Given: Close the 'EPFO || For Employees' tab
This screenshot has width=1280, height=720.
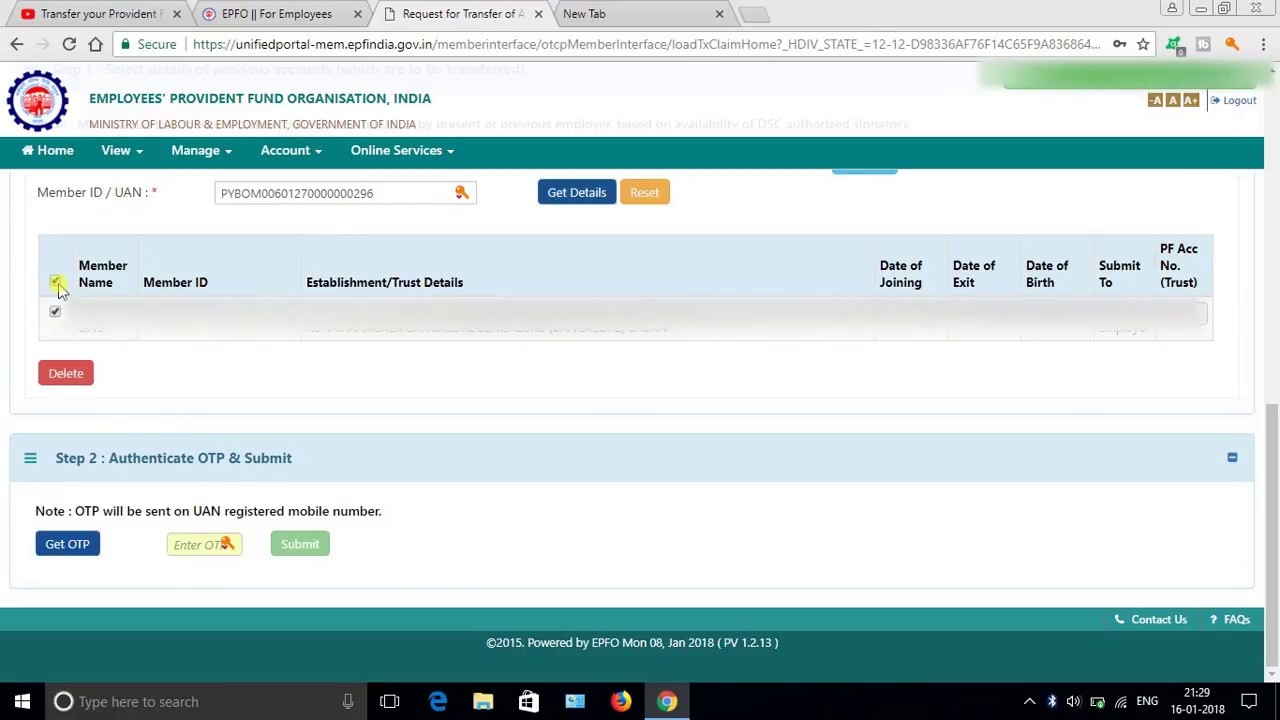Looking at the screenshot, I should 357,14.
